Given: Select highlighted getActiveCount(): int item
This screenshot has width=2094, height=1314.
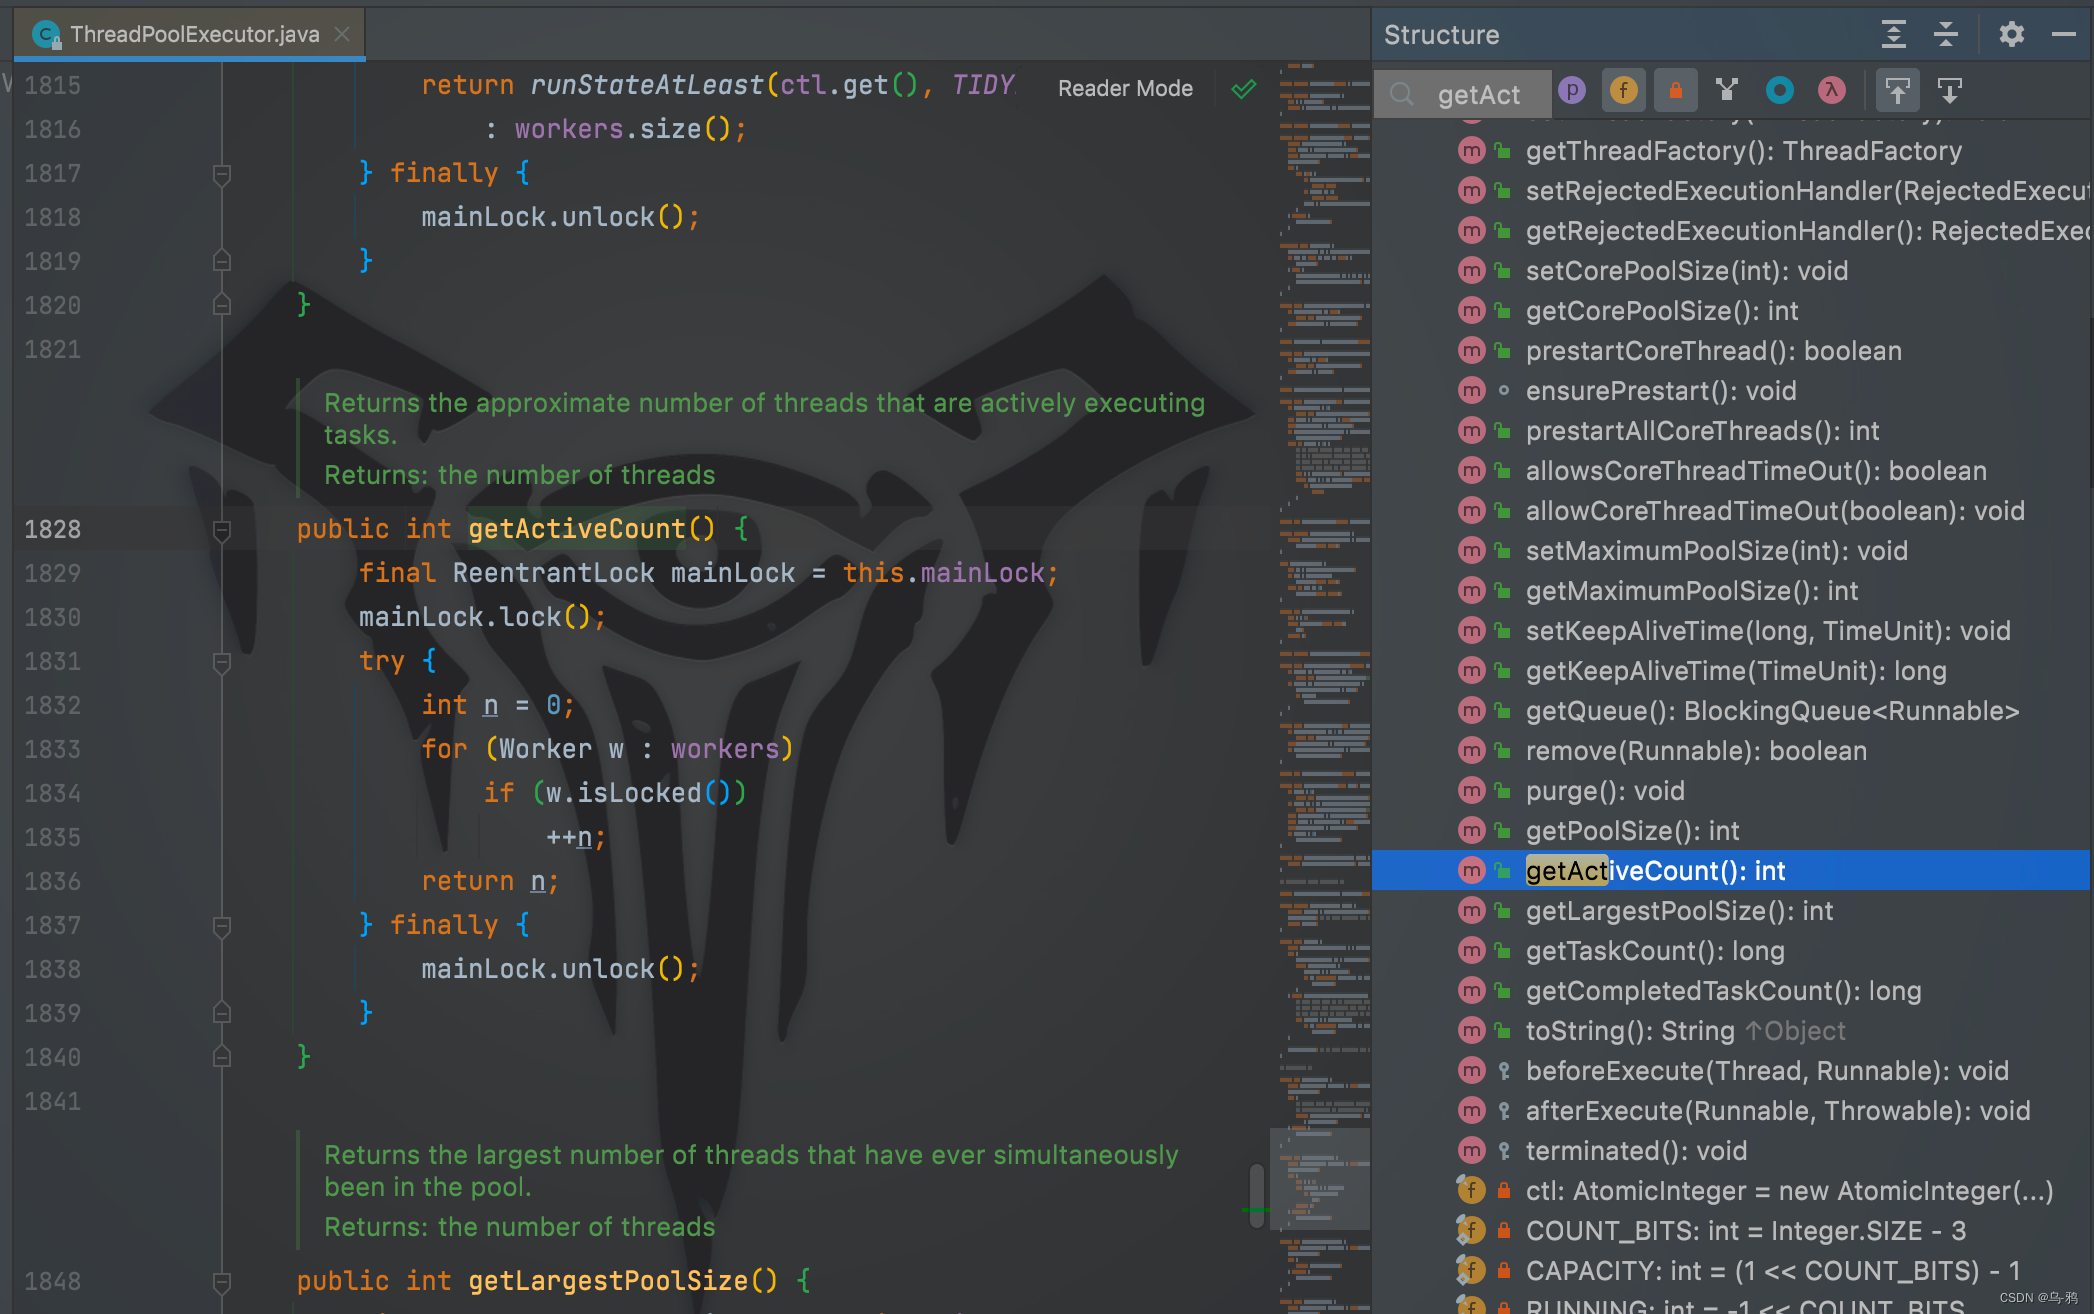Looking at the screenshot, I should [1731, 871].
